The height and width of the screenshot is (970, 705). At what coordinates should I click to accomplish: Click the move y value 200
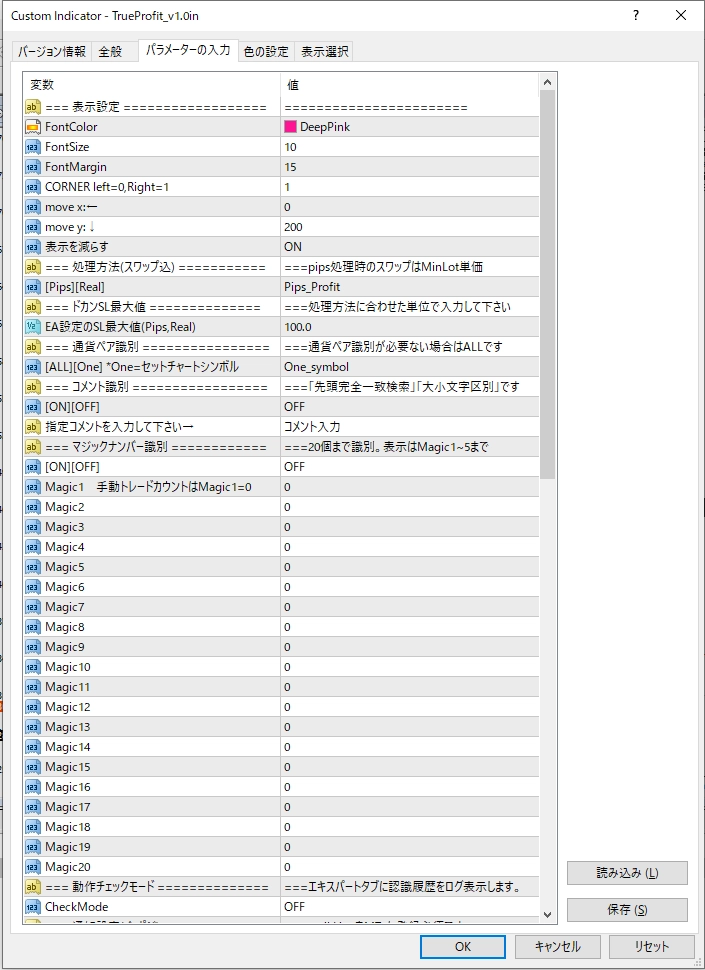(409, 227)
